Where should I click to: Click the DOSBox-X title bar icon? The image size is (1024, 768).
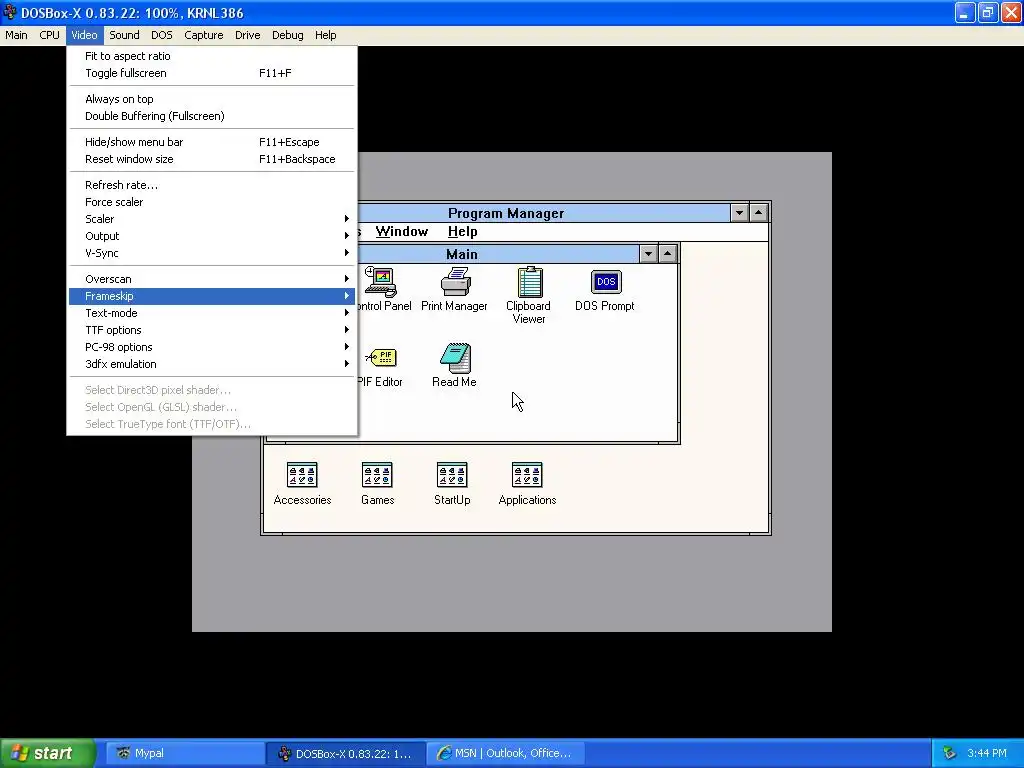pyautogui.click(x=9, y=12)
